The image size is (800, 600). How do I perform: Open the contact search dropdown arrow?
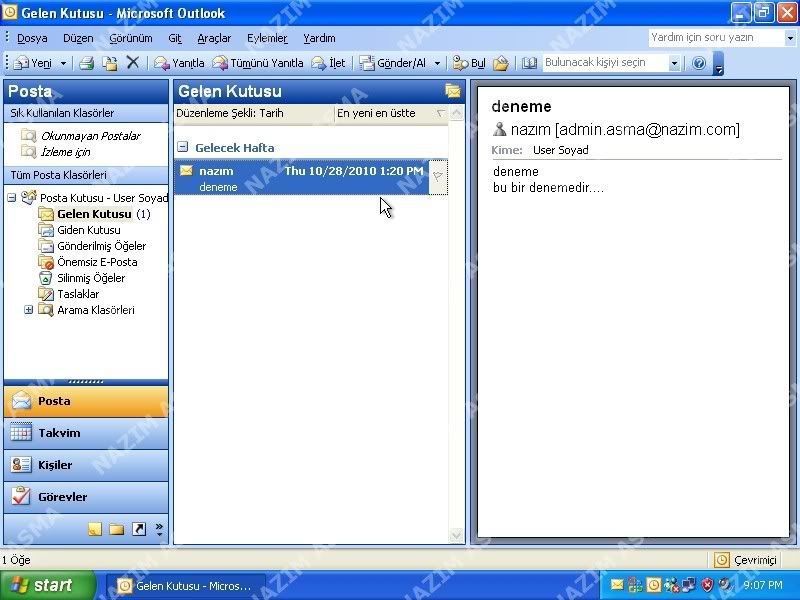pyautogui.click(x=674, y=63)
